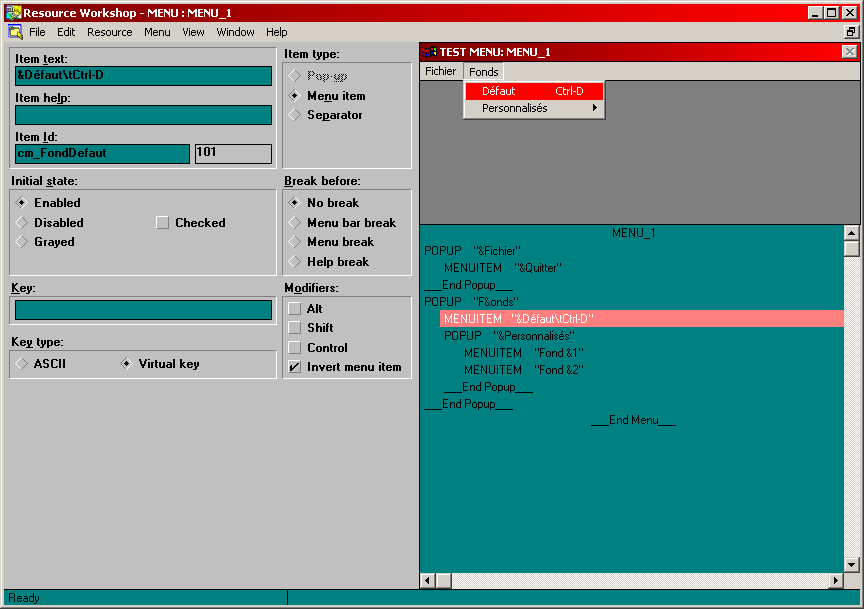Image resolution: width=864 pixels, height=609 pixels.
Task: Uncheck Invert menu item
Action: point(294,367)
